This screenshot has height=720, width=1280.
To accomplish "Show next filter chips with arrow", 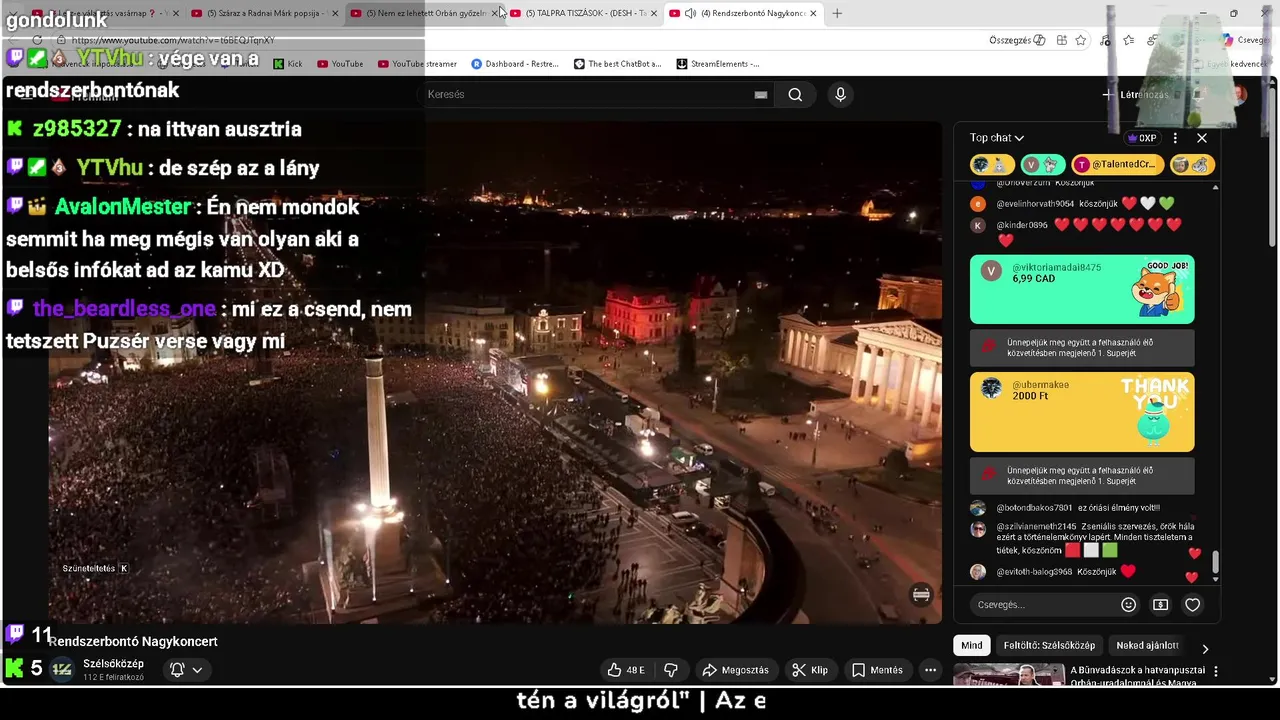I will (1205, 648).
